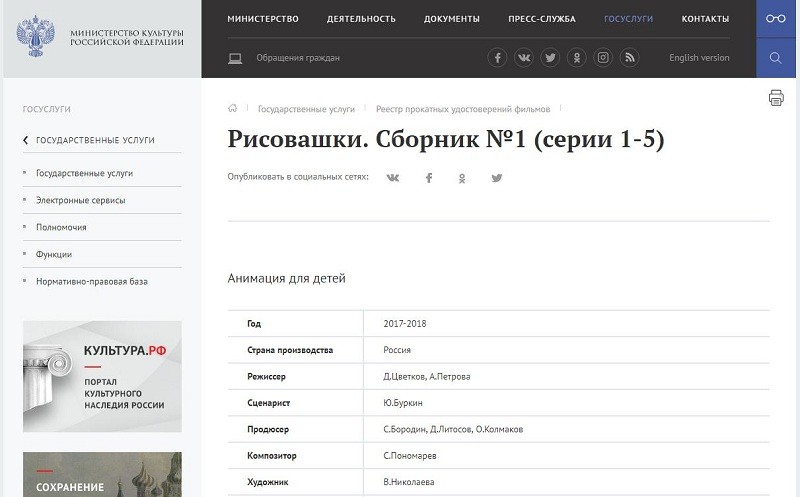This screenshot has width=800, height=497.
Task: Click the Страна производства row label
Action: pos(290,350)
